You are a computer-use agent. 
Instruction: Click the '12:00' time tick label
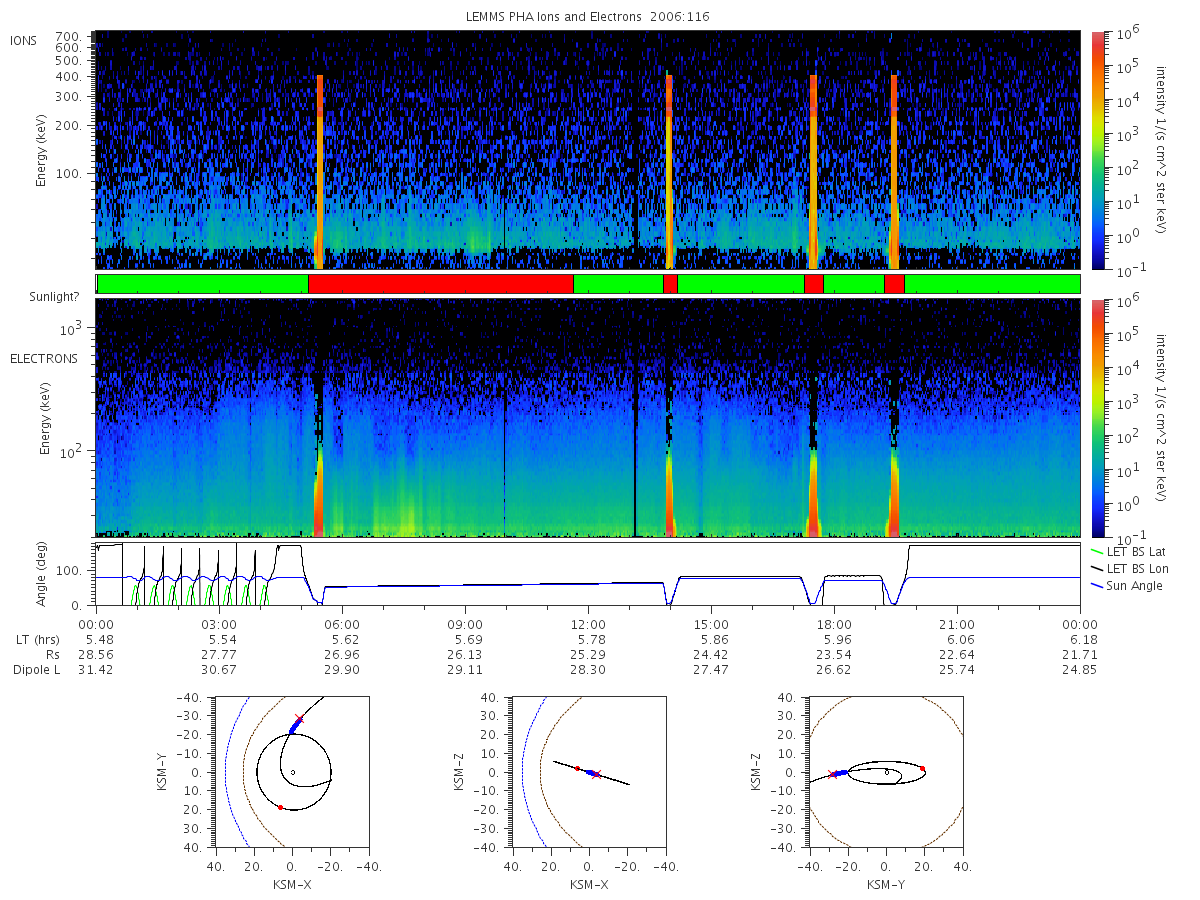pyautogui.click(x=588, y=624)
